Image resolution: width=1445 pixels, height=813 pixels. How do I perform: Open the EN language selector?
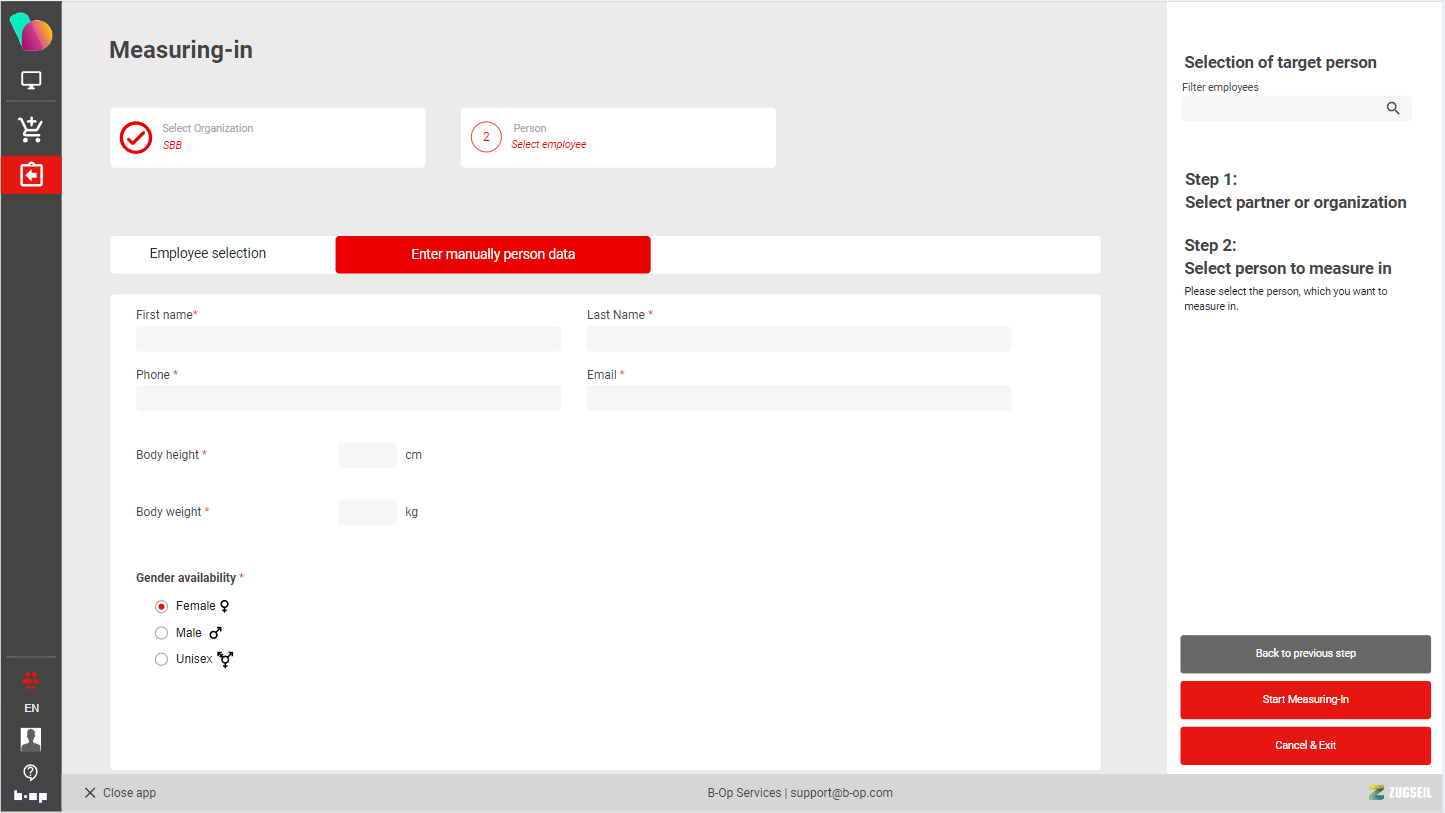[31, 708]
